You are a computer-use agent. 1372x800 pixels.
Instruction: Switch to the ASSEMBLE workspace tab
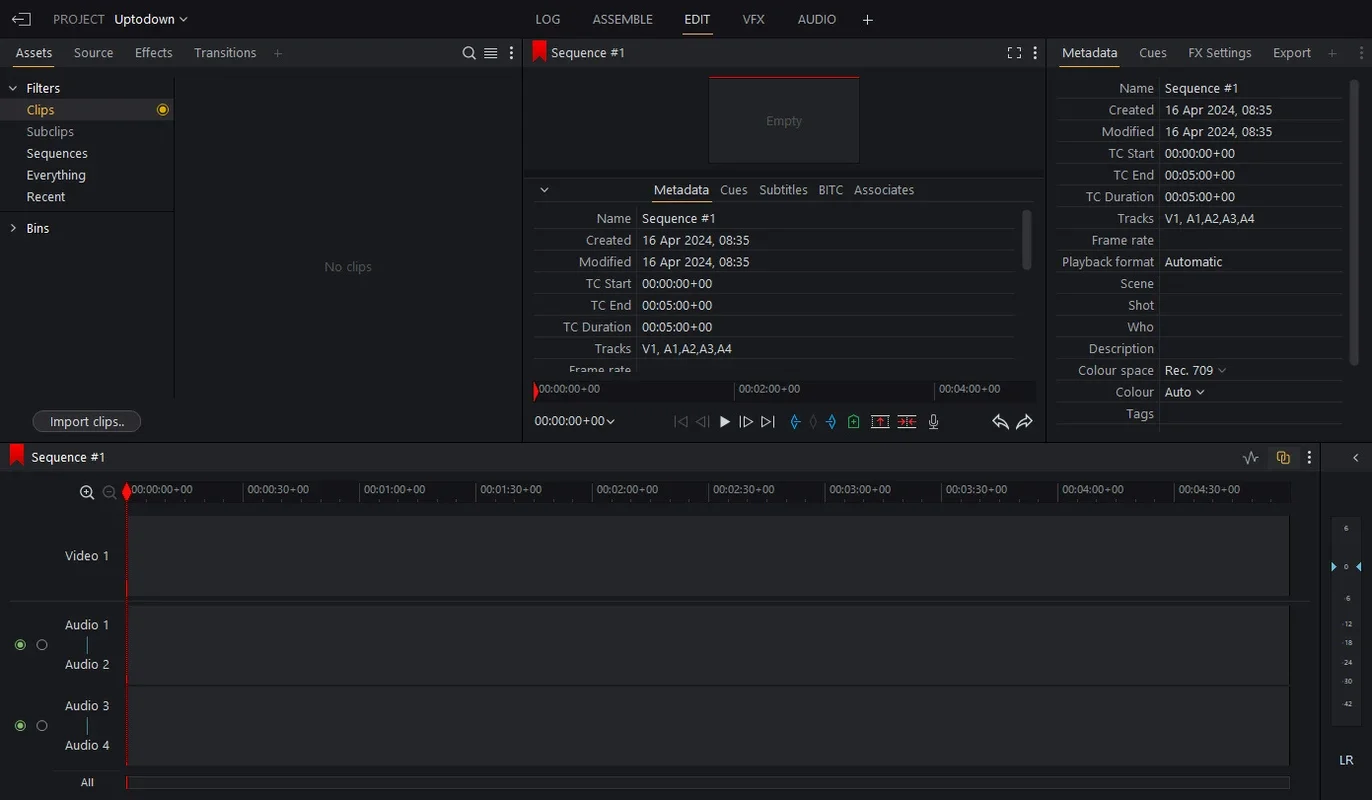622,19
